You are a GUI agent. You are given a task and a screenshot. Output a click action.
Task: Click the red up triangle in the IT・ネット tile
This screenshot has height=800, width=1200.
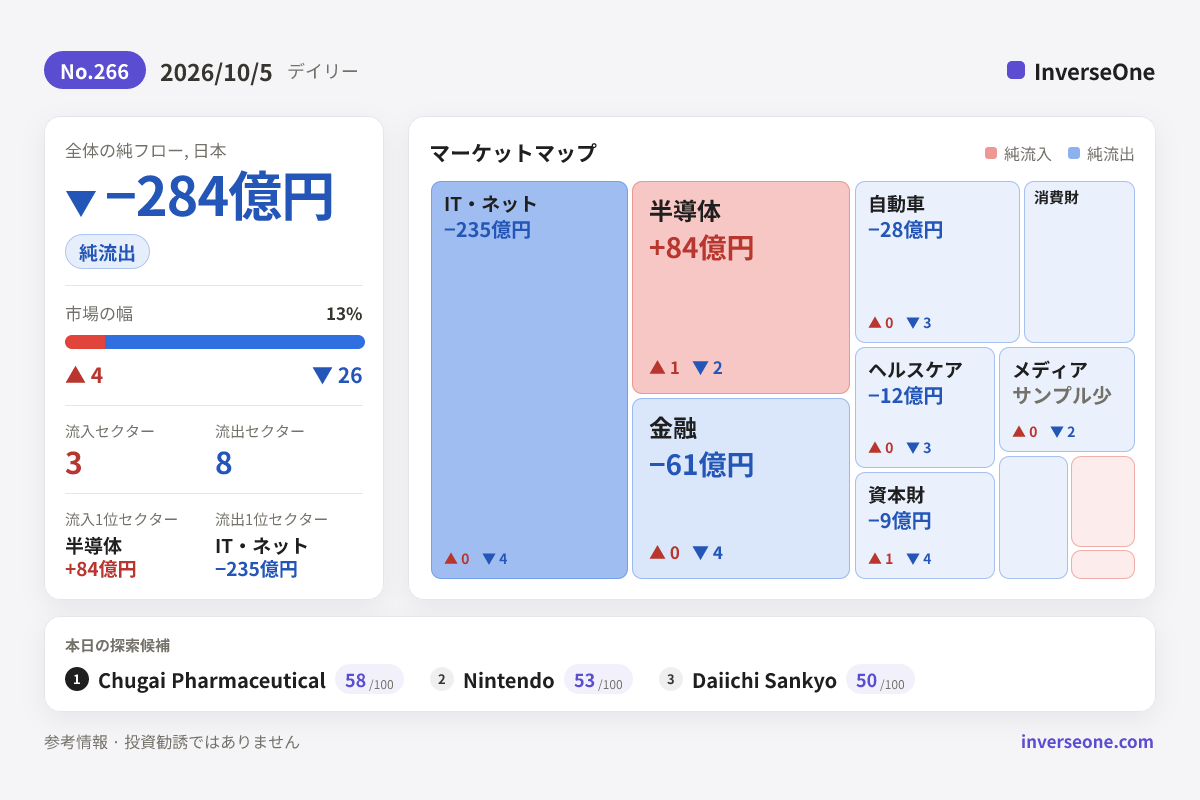451,558
